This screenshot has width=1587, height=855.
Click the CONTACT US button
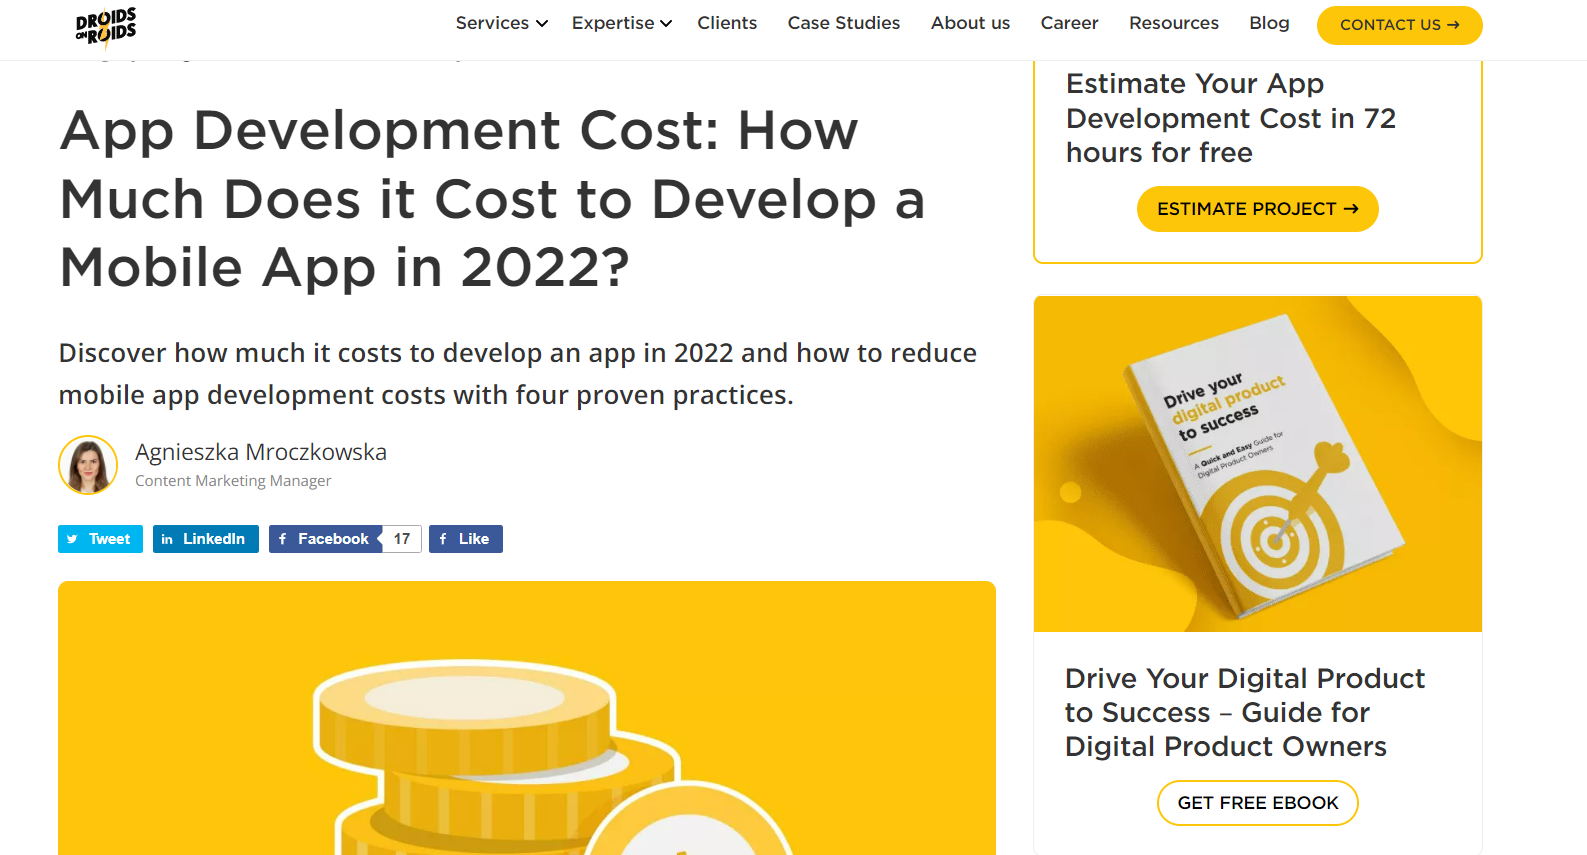point(1399,25)
